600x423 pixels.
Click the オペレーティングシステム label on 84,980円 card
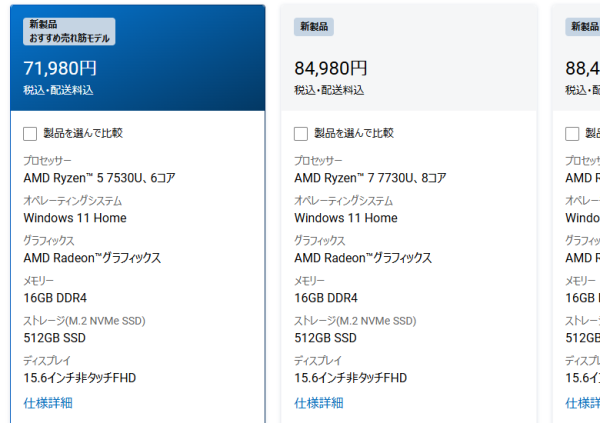click(344, 201)
